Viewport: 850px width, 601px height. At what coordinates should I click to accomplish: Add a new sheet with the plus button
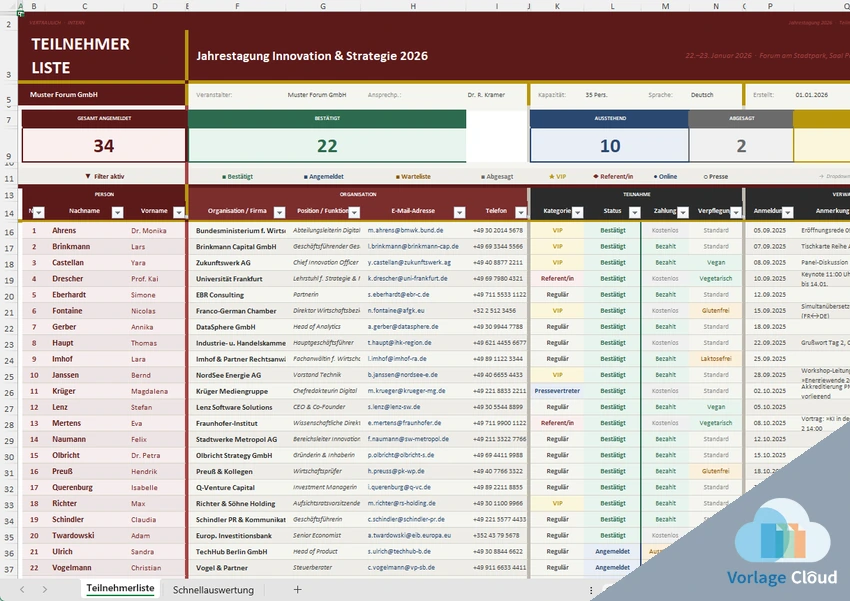[297, 590]
